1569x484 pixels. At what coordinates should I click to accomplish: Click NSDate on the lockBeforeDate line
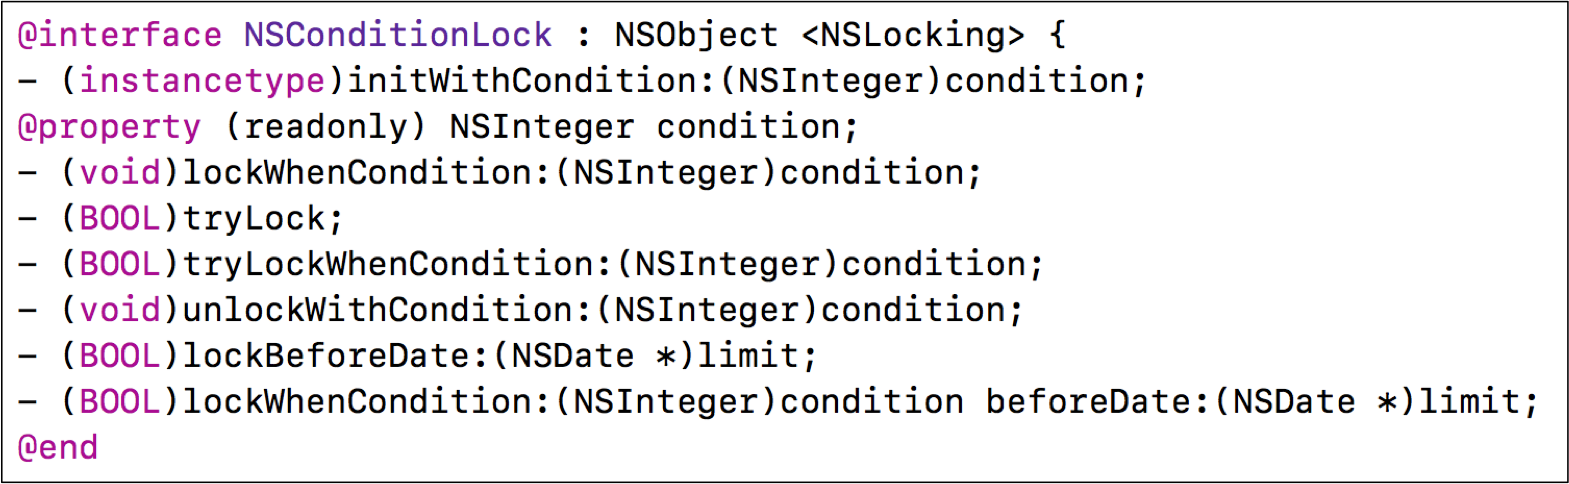click(573, 356)
